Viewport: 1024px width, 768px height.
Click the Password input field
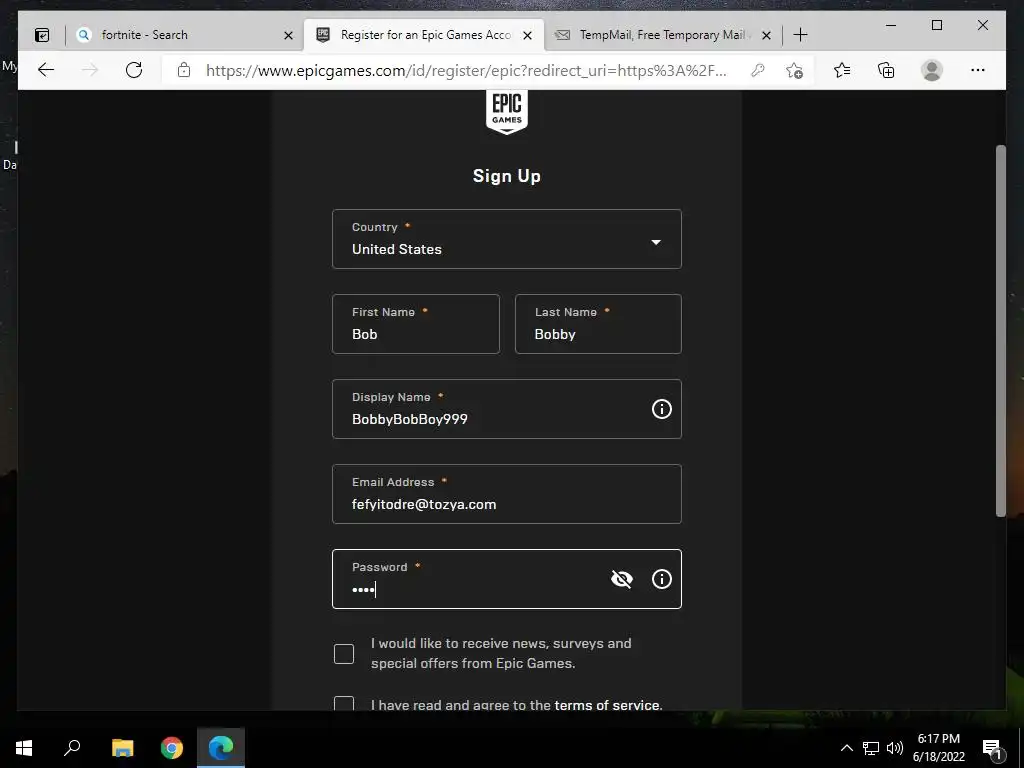pyautogui.click(x=507, y=579)
